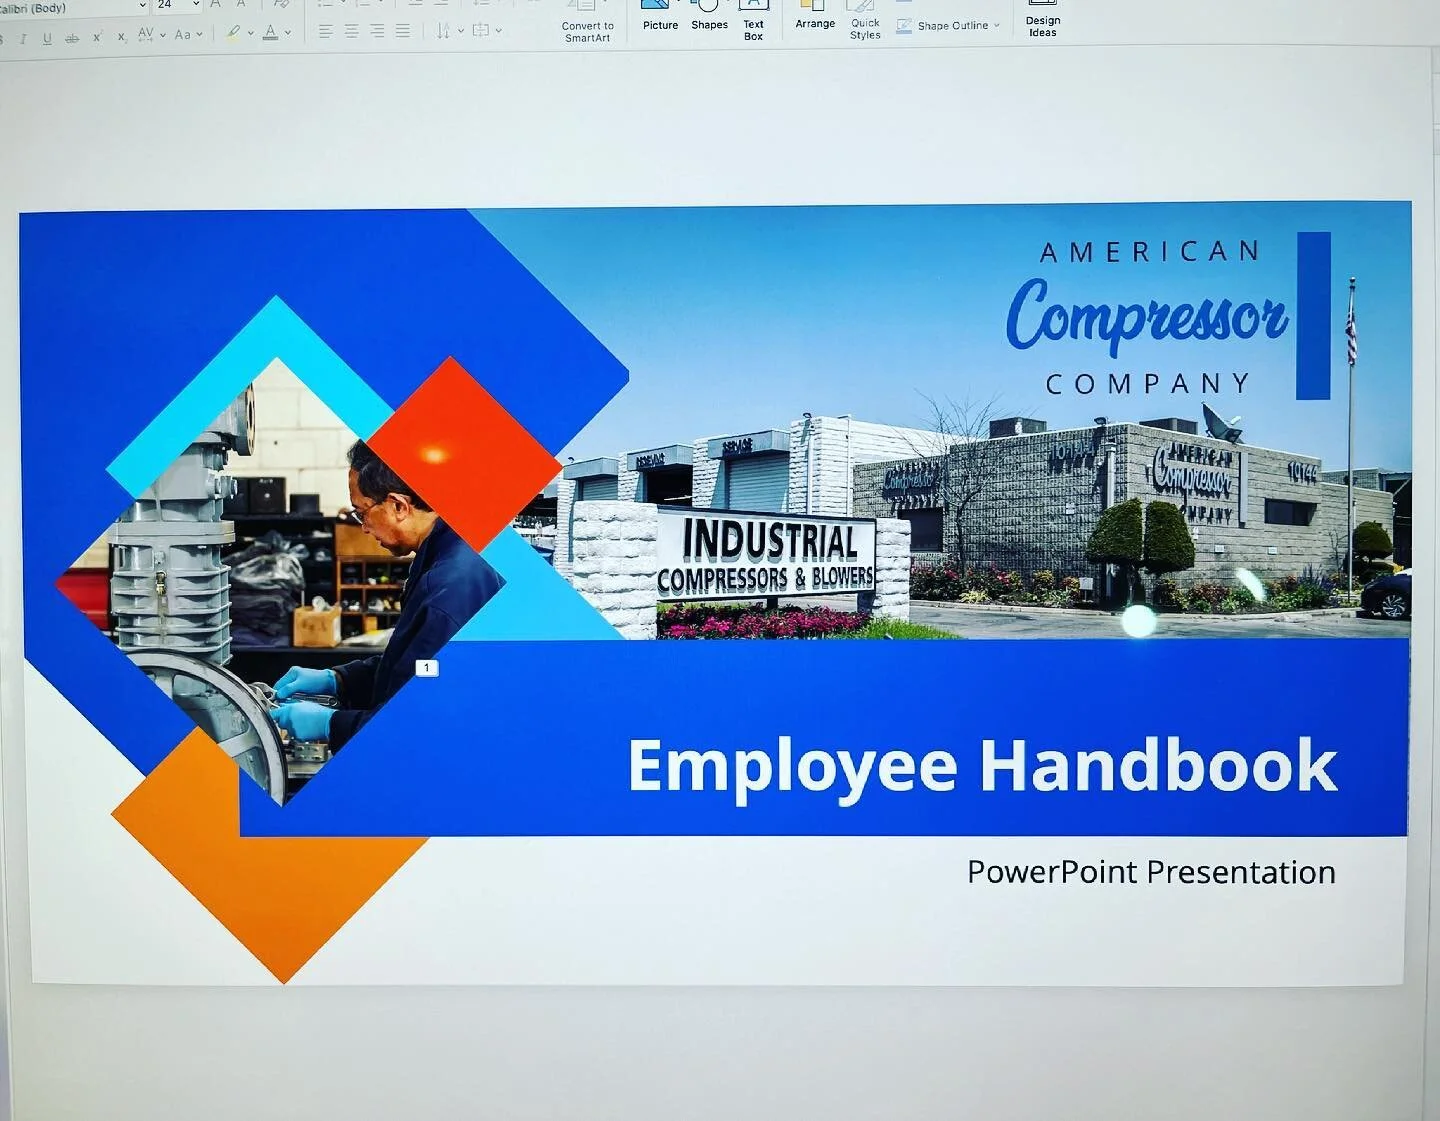
Task: Select the Employee Handbook title text
Action: click(982, 767)
